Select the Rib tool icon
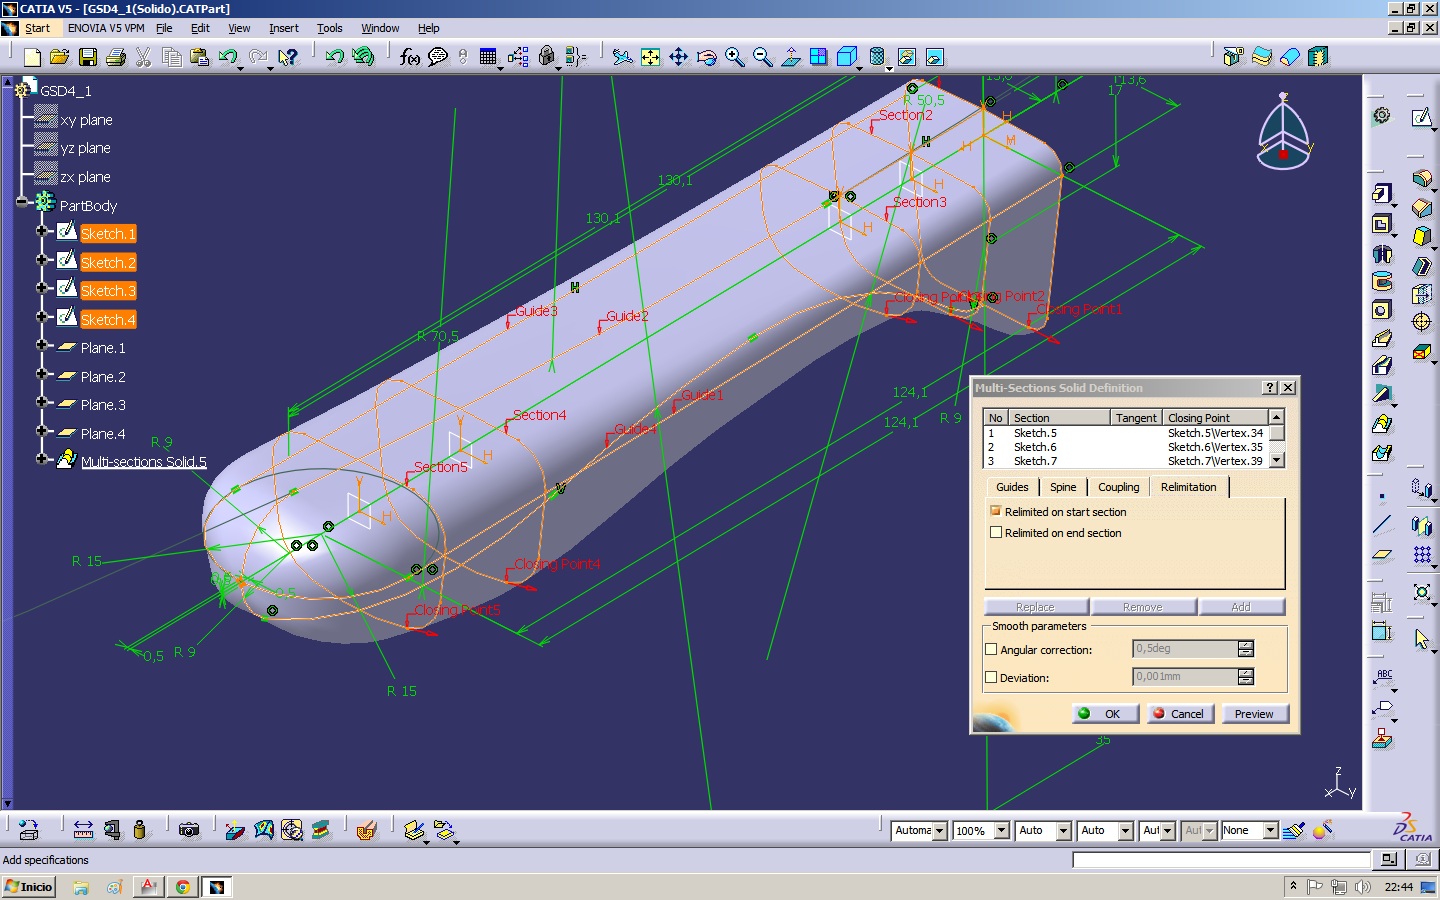1440x900 pixels. point(1381,338)
